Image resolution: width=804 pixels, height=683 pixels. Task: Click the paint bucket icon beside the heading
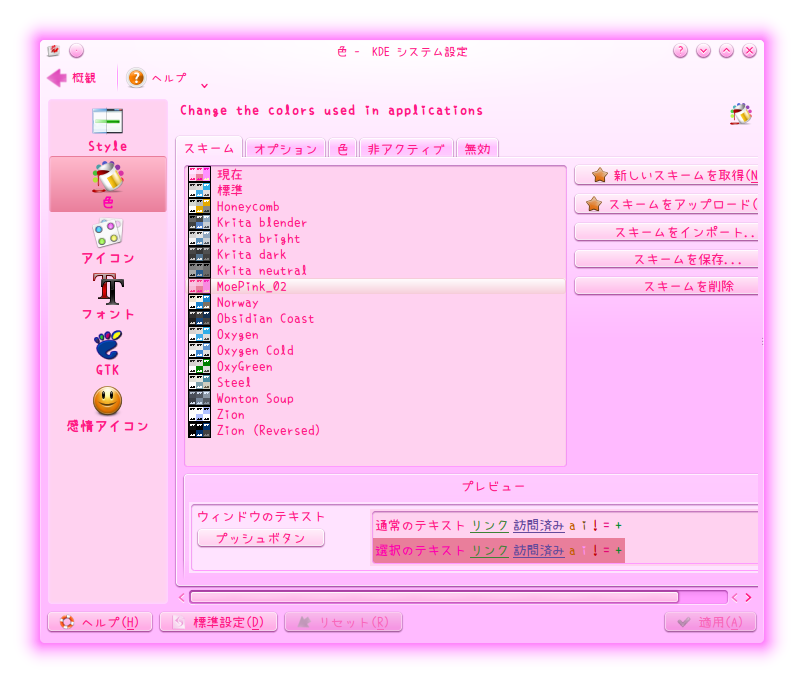(x=741, y=113)
